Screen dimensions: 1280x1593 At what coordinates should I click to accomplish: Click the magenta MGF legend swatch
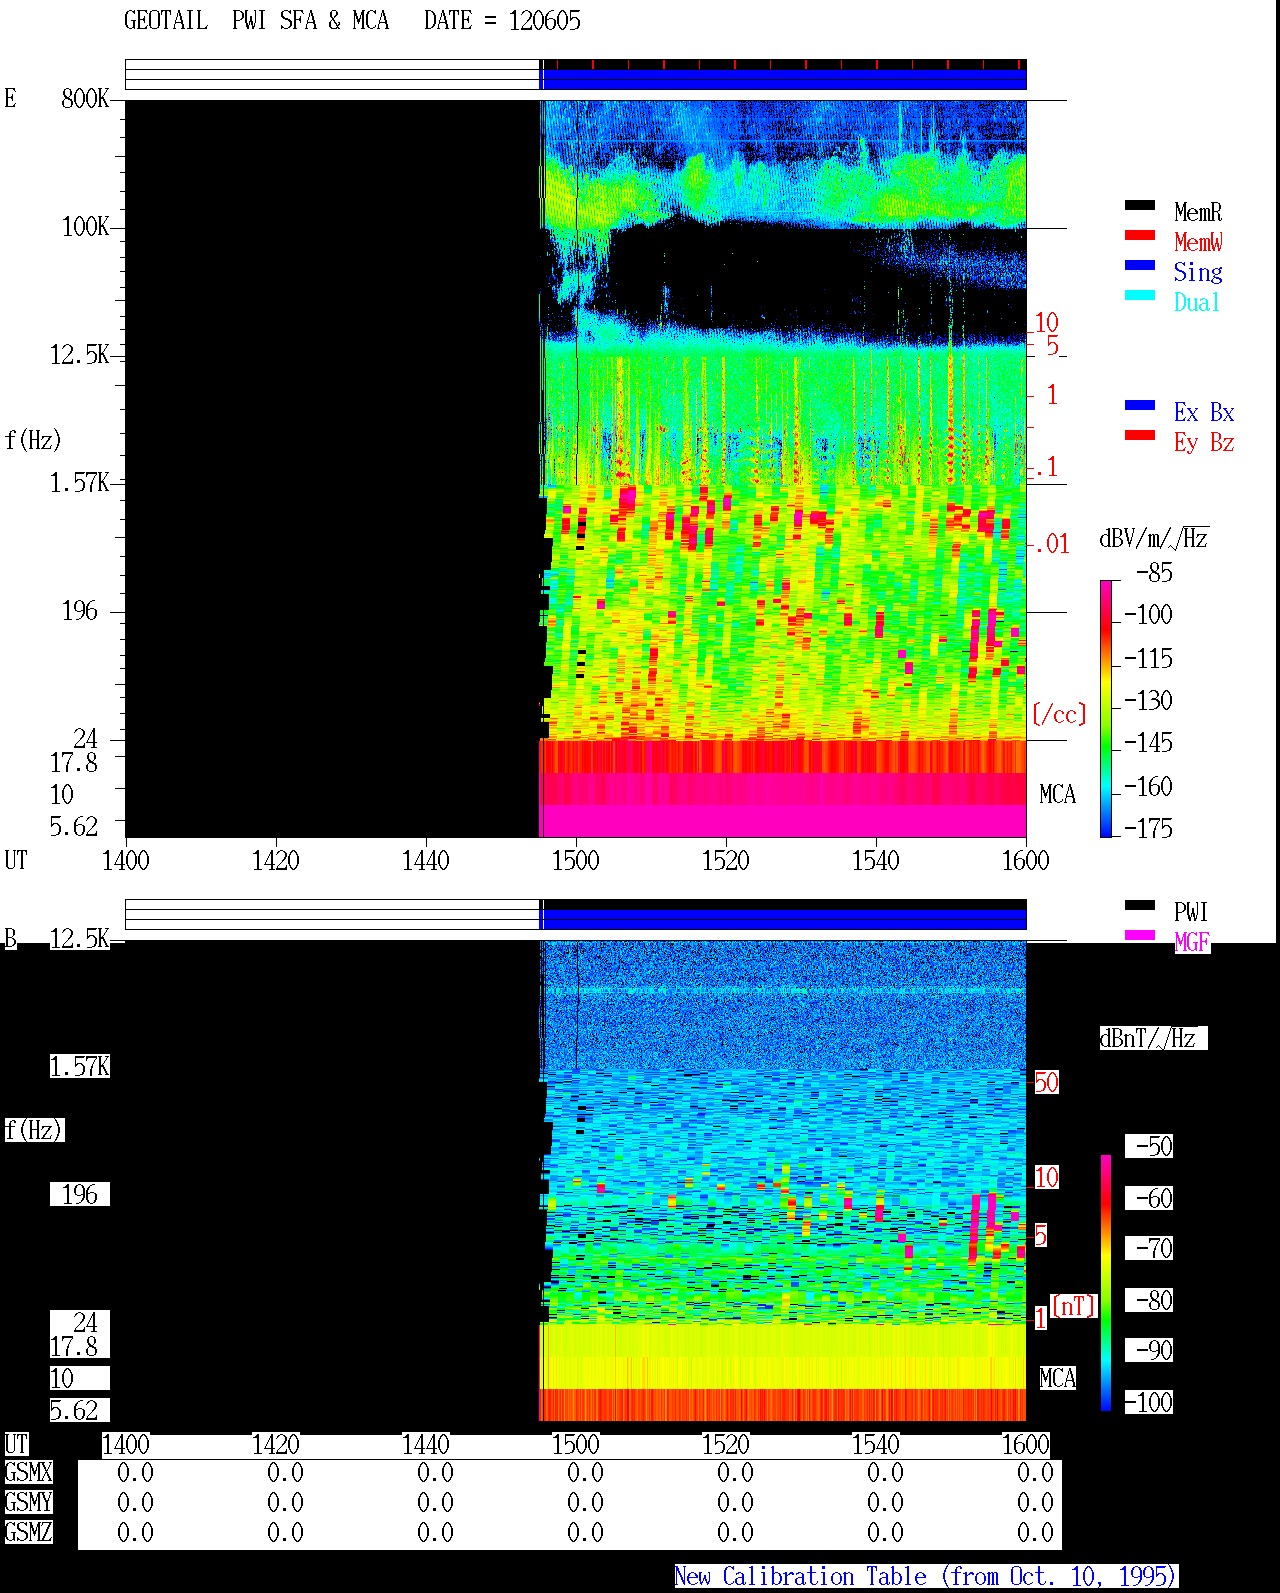(x=1140, y=936)
